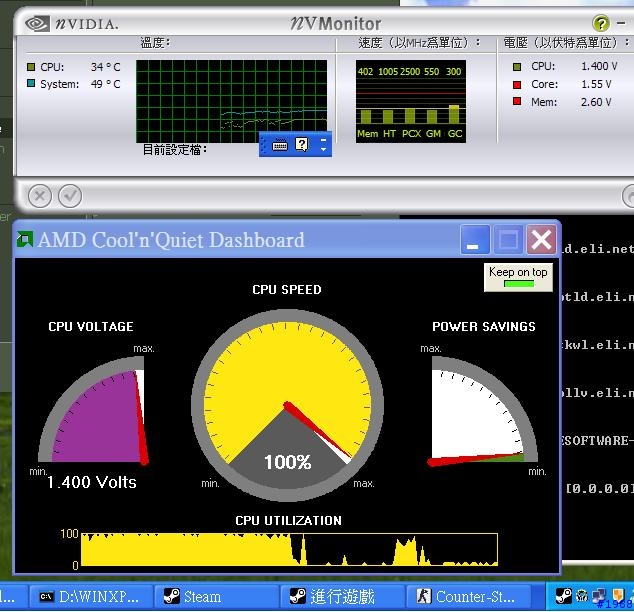Click the Core voltage red legend square
Viewport: 634px width, 612px height.
click(517, 84)
